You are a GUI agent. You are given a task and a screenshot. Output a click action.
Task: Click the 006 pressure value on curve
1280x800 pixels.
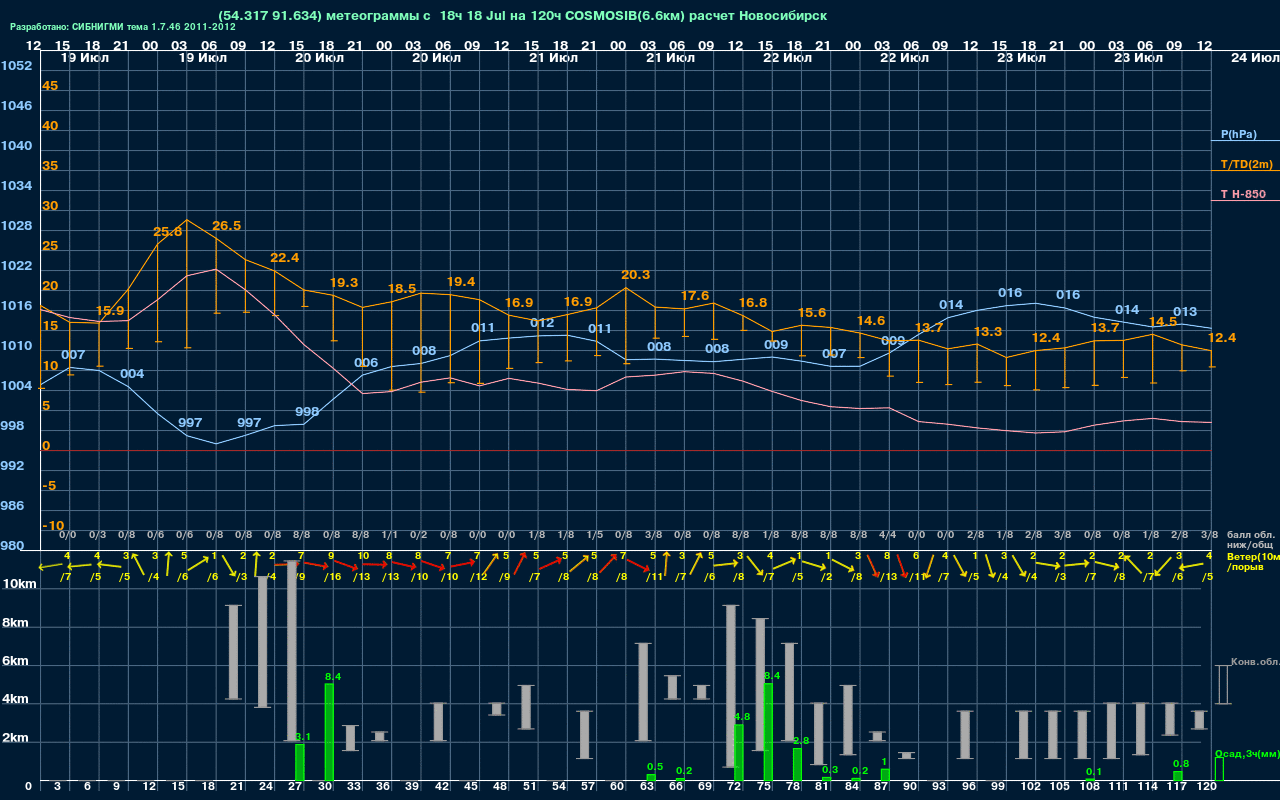click(366, 363)
